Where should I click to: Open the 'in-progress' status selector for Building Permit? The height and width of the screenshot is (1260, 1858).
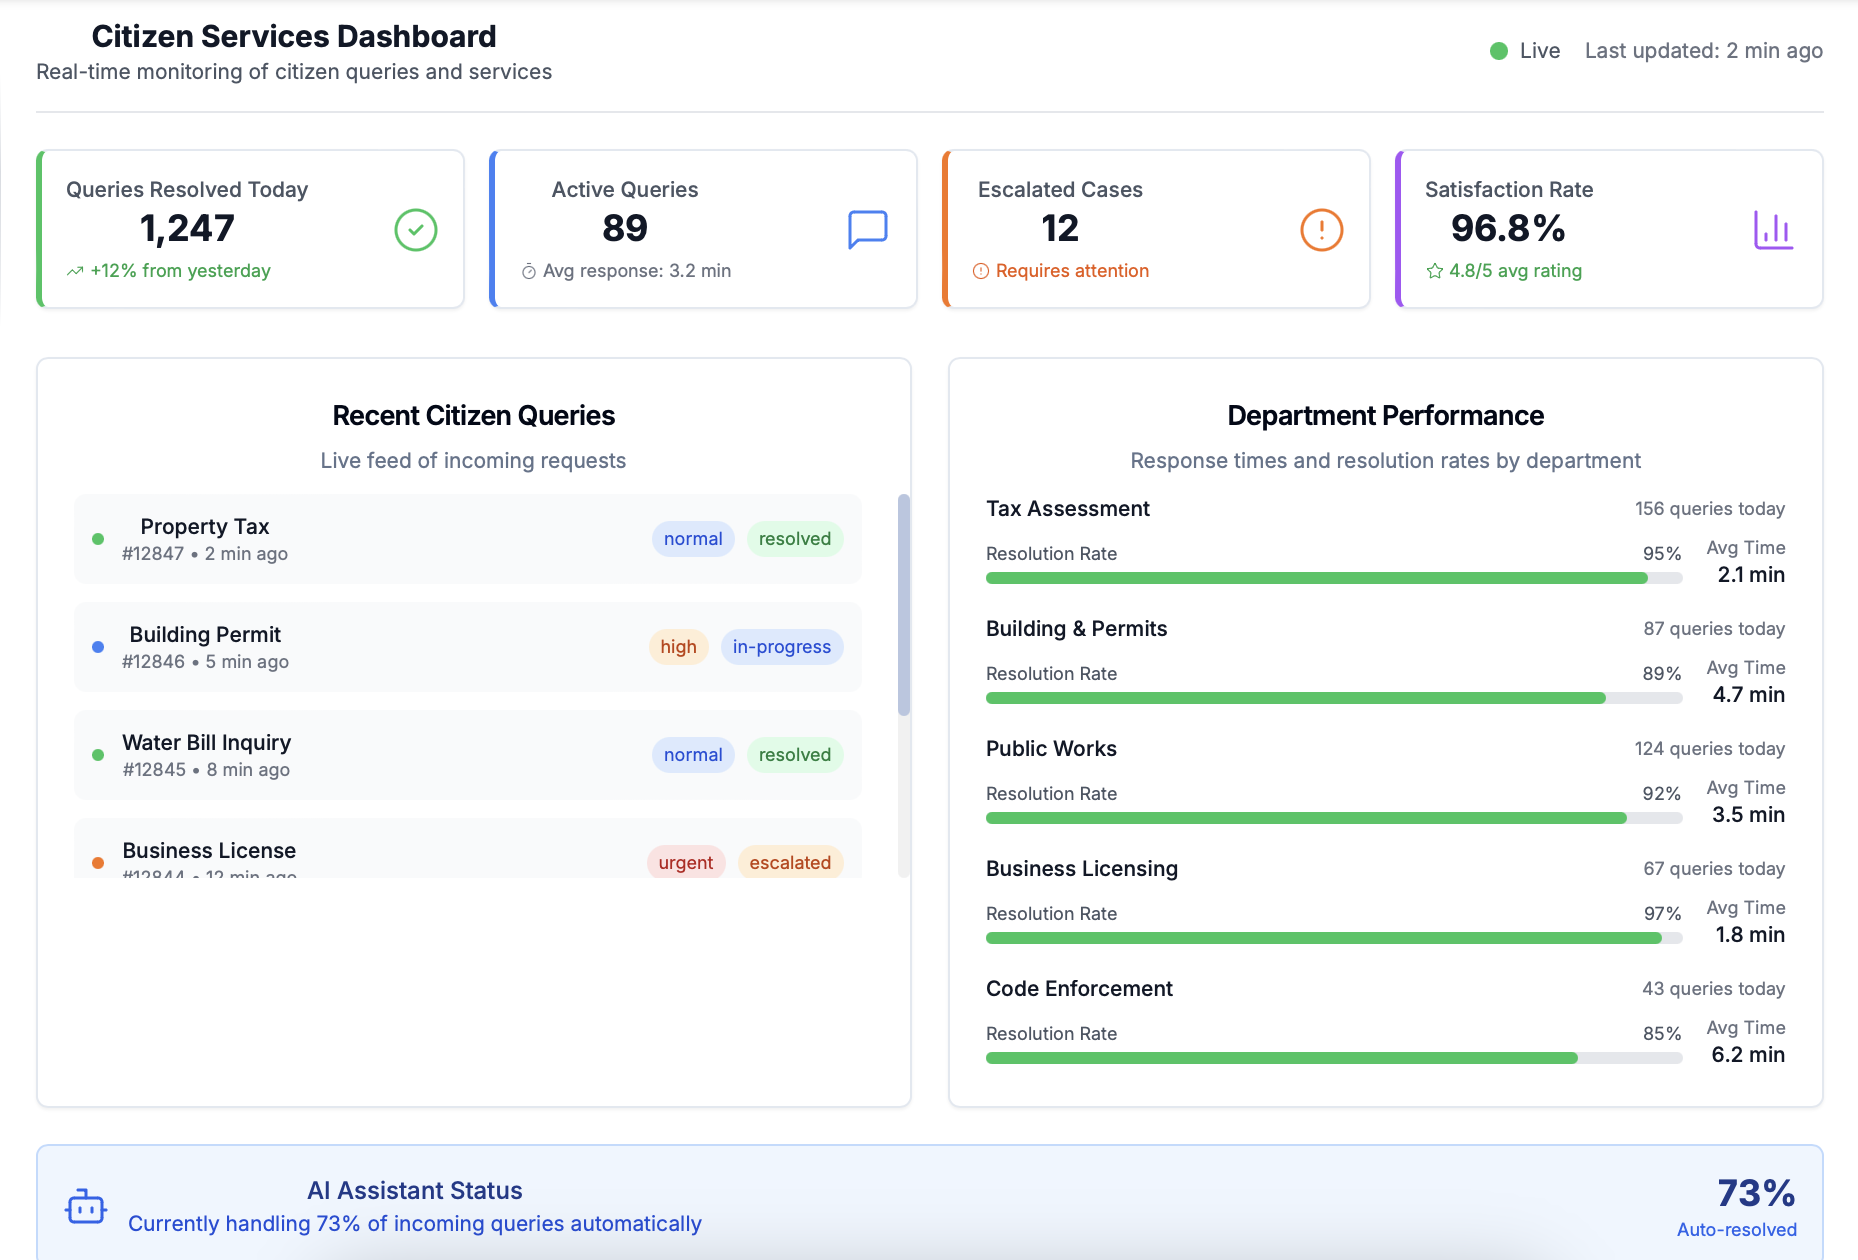(781, 647)
